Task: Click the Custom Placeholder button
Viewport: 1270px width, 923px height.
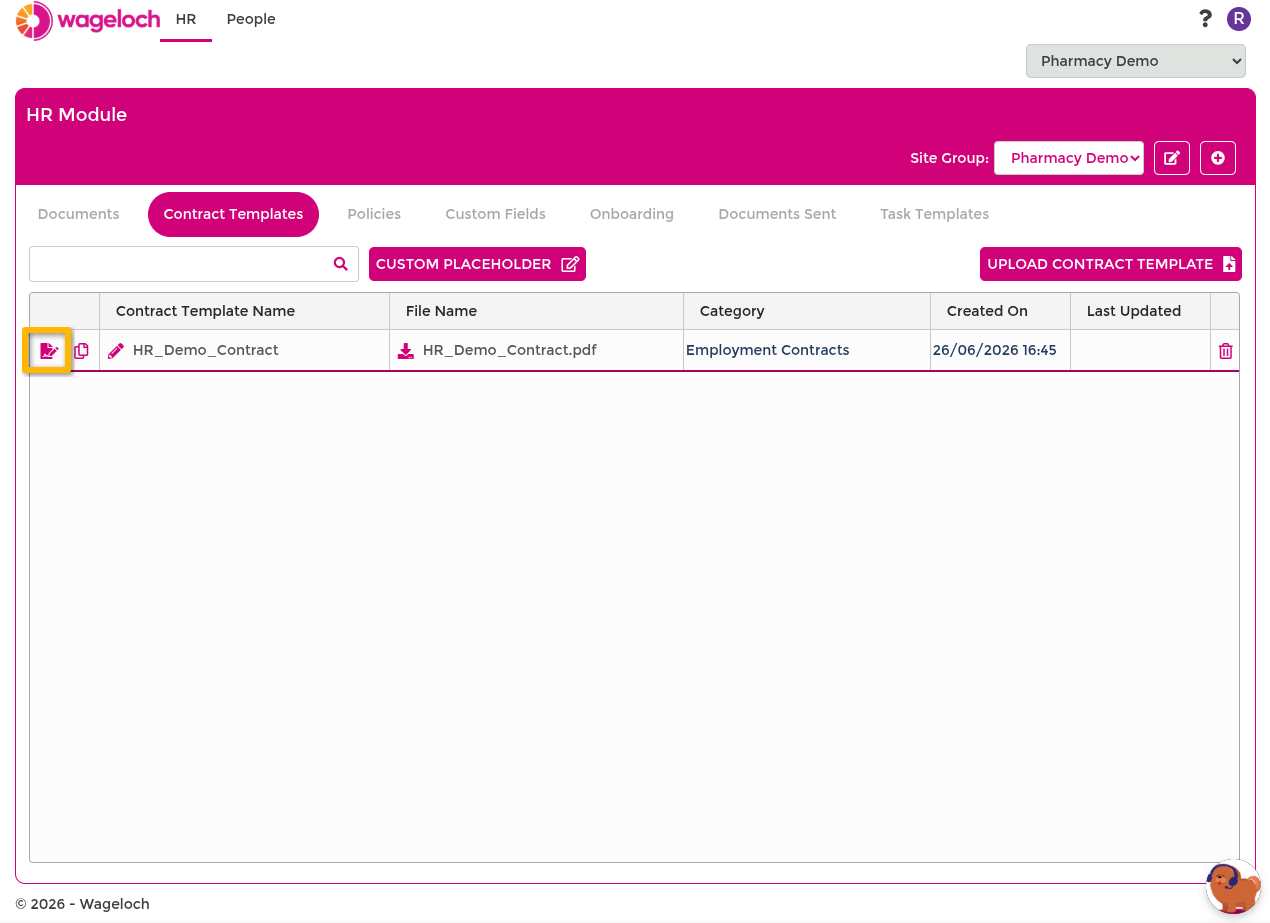Action: click(x=477, y=264)
